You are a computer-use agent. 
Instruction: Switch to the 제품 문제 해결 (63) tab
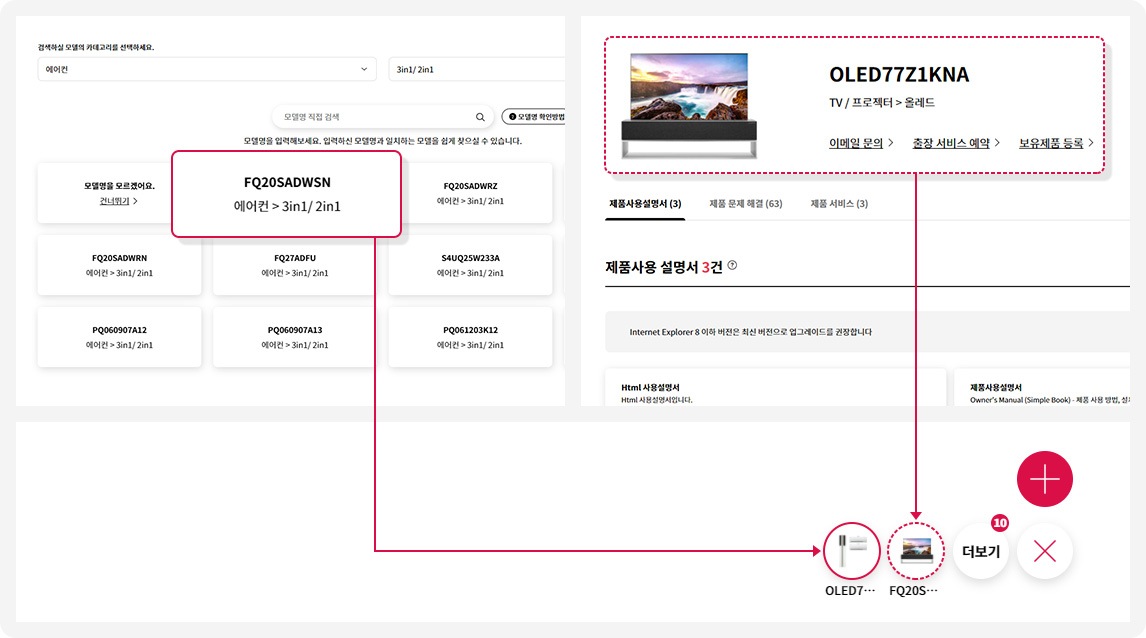point(745,204)
